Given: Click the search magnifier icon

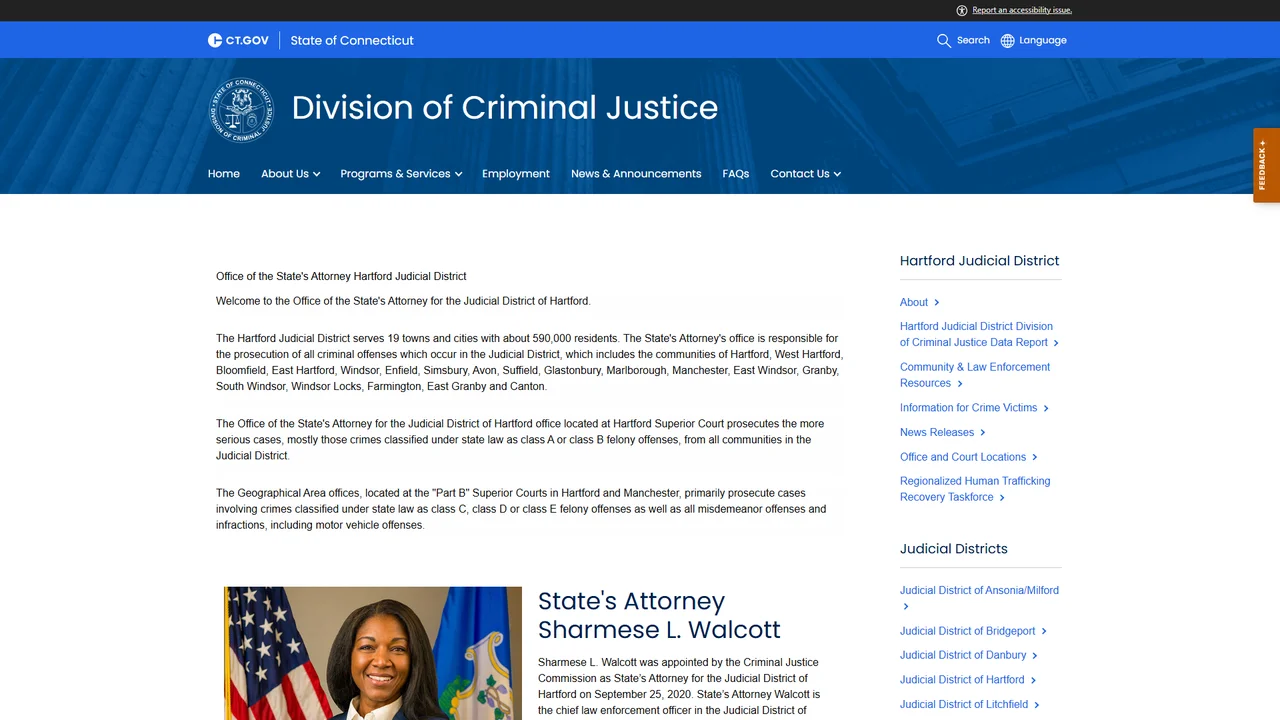Looking at the screenshot, I should coord(943,41).
